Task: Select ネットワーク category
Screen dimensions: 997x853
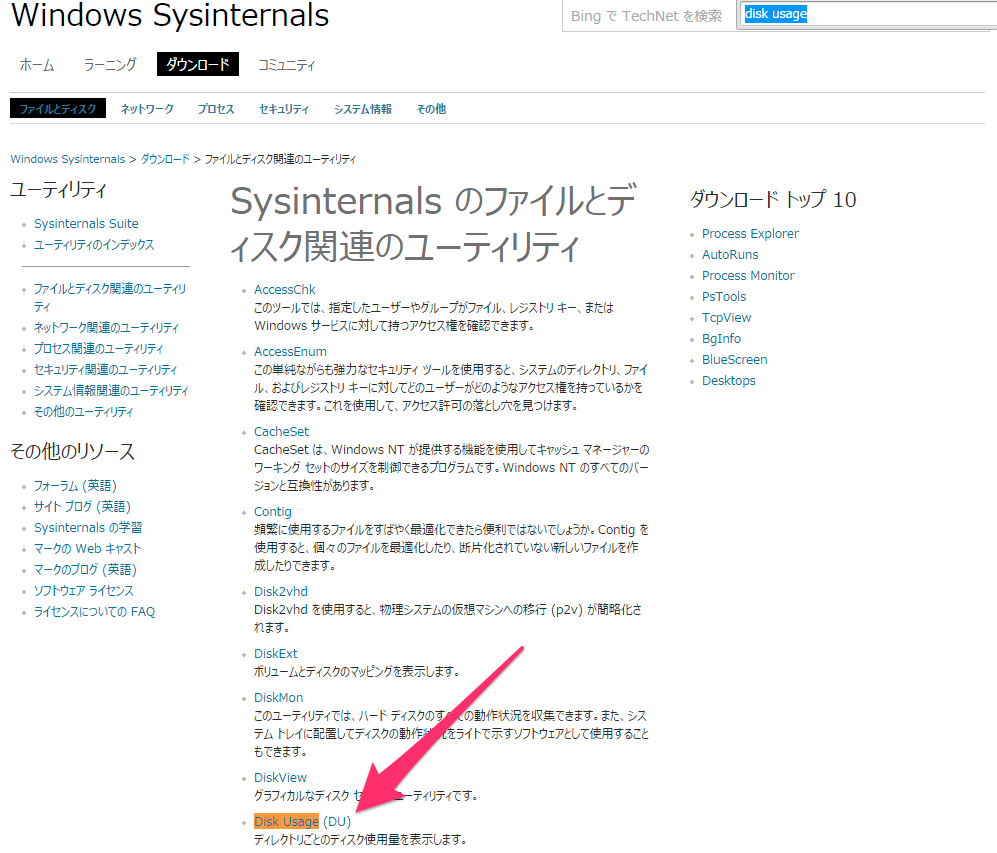Action: [147, 109]
